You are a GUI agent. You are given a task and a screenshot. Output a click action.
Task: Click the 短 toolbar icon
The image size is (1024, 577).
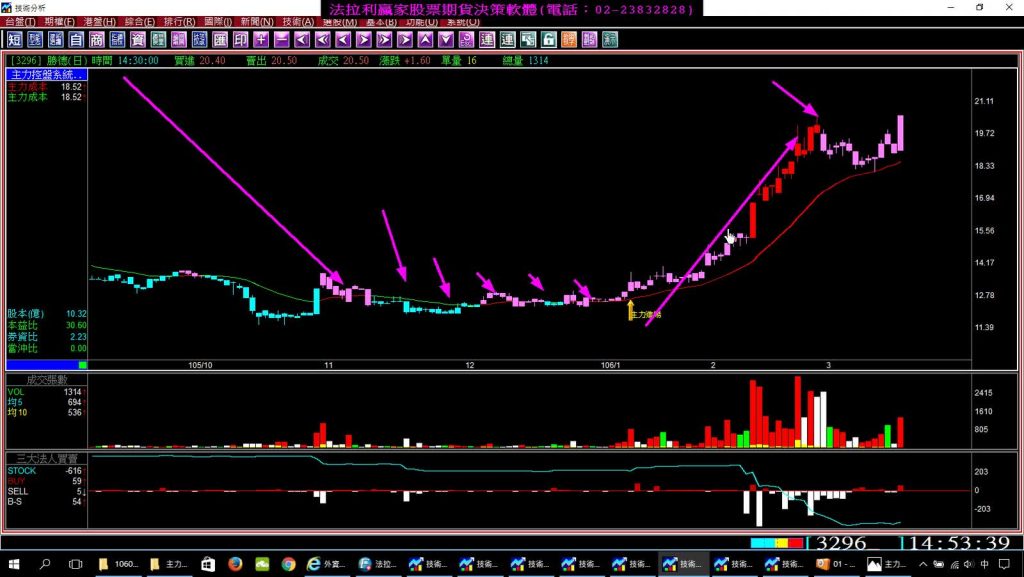point(14,40)
